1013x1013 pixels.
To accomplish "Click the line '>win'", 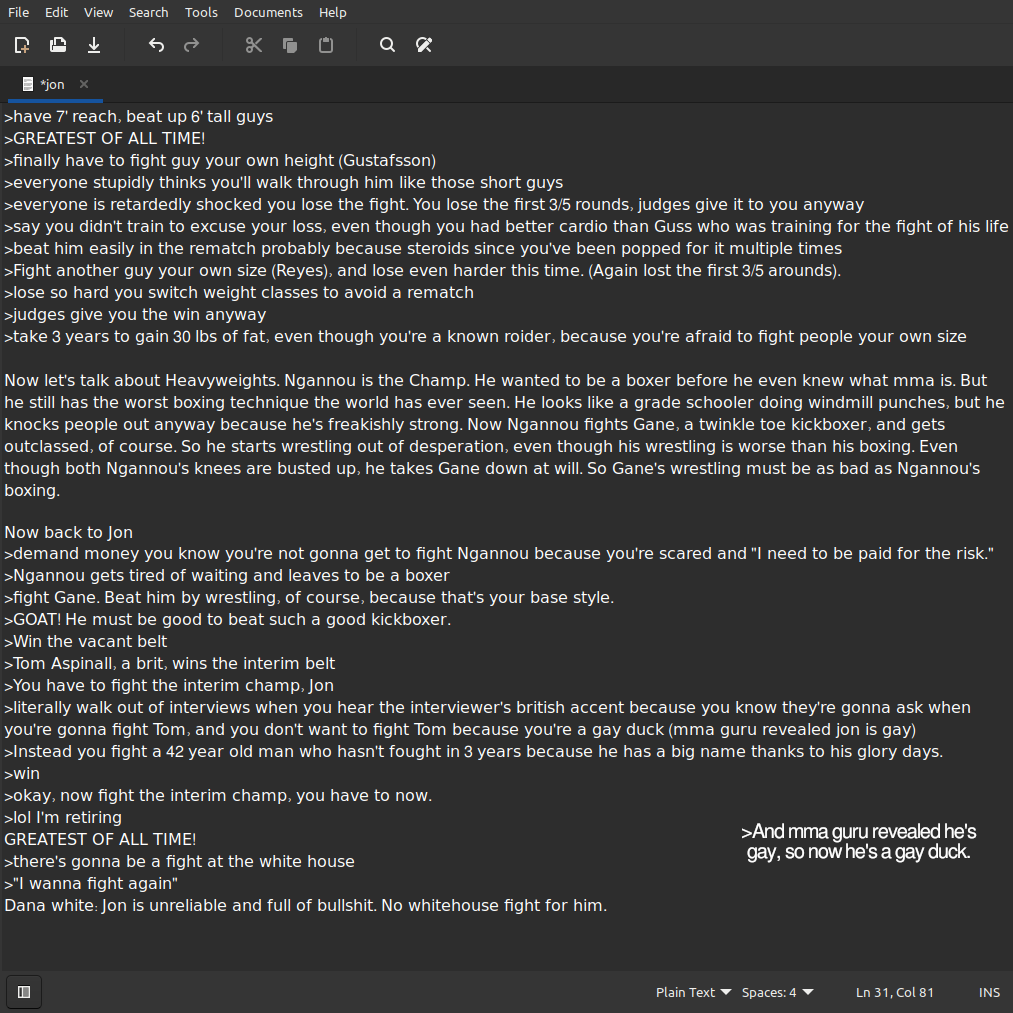I will pos(22,773).
